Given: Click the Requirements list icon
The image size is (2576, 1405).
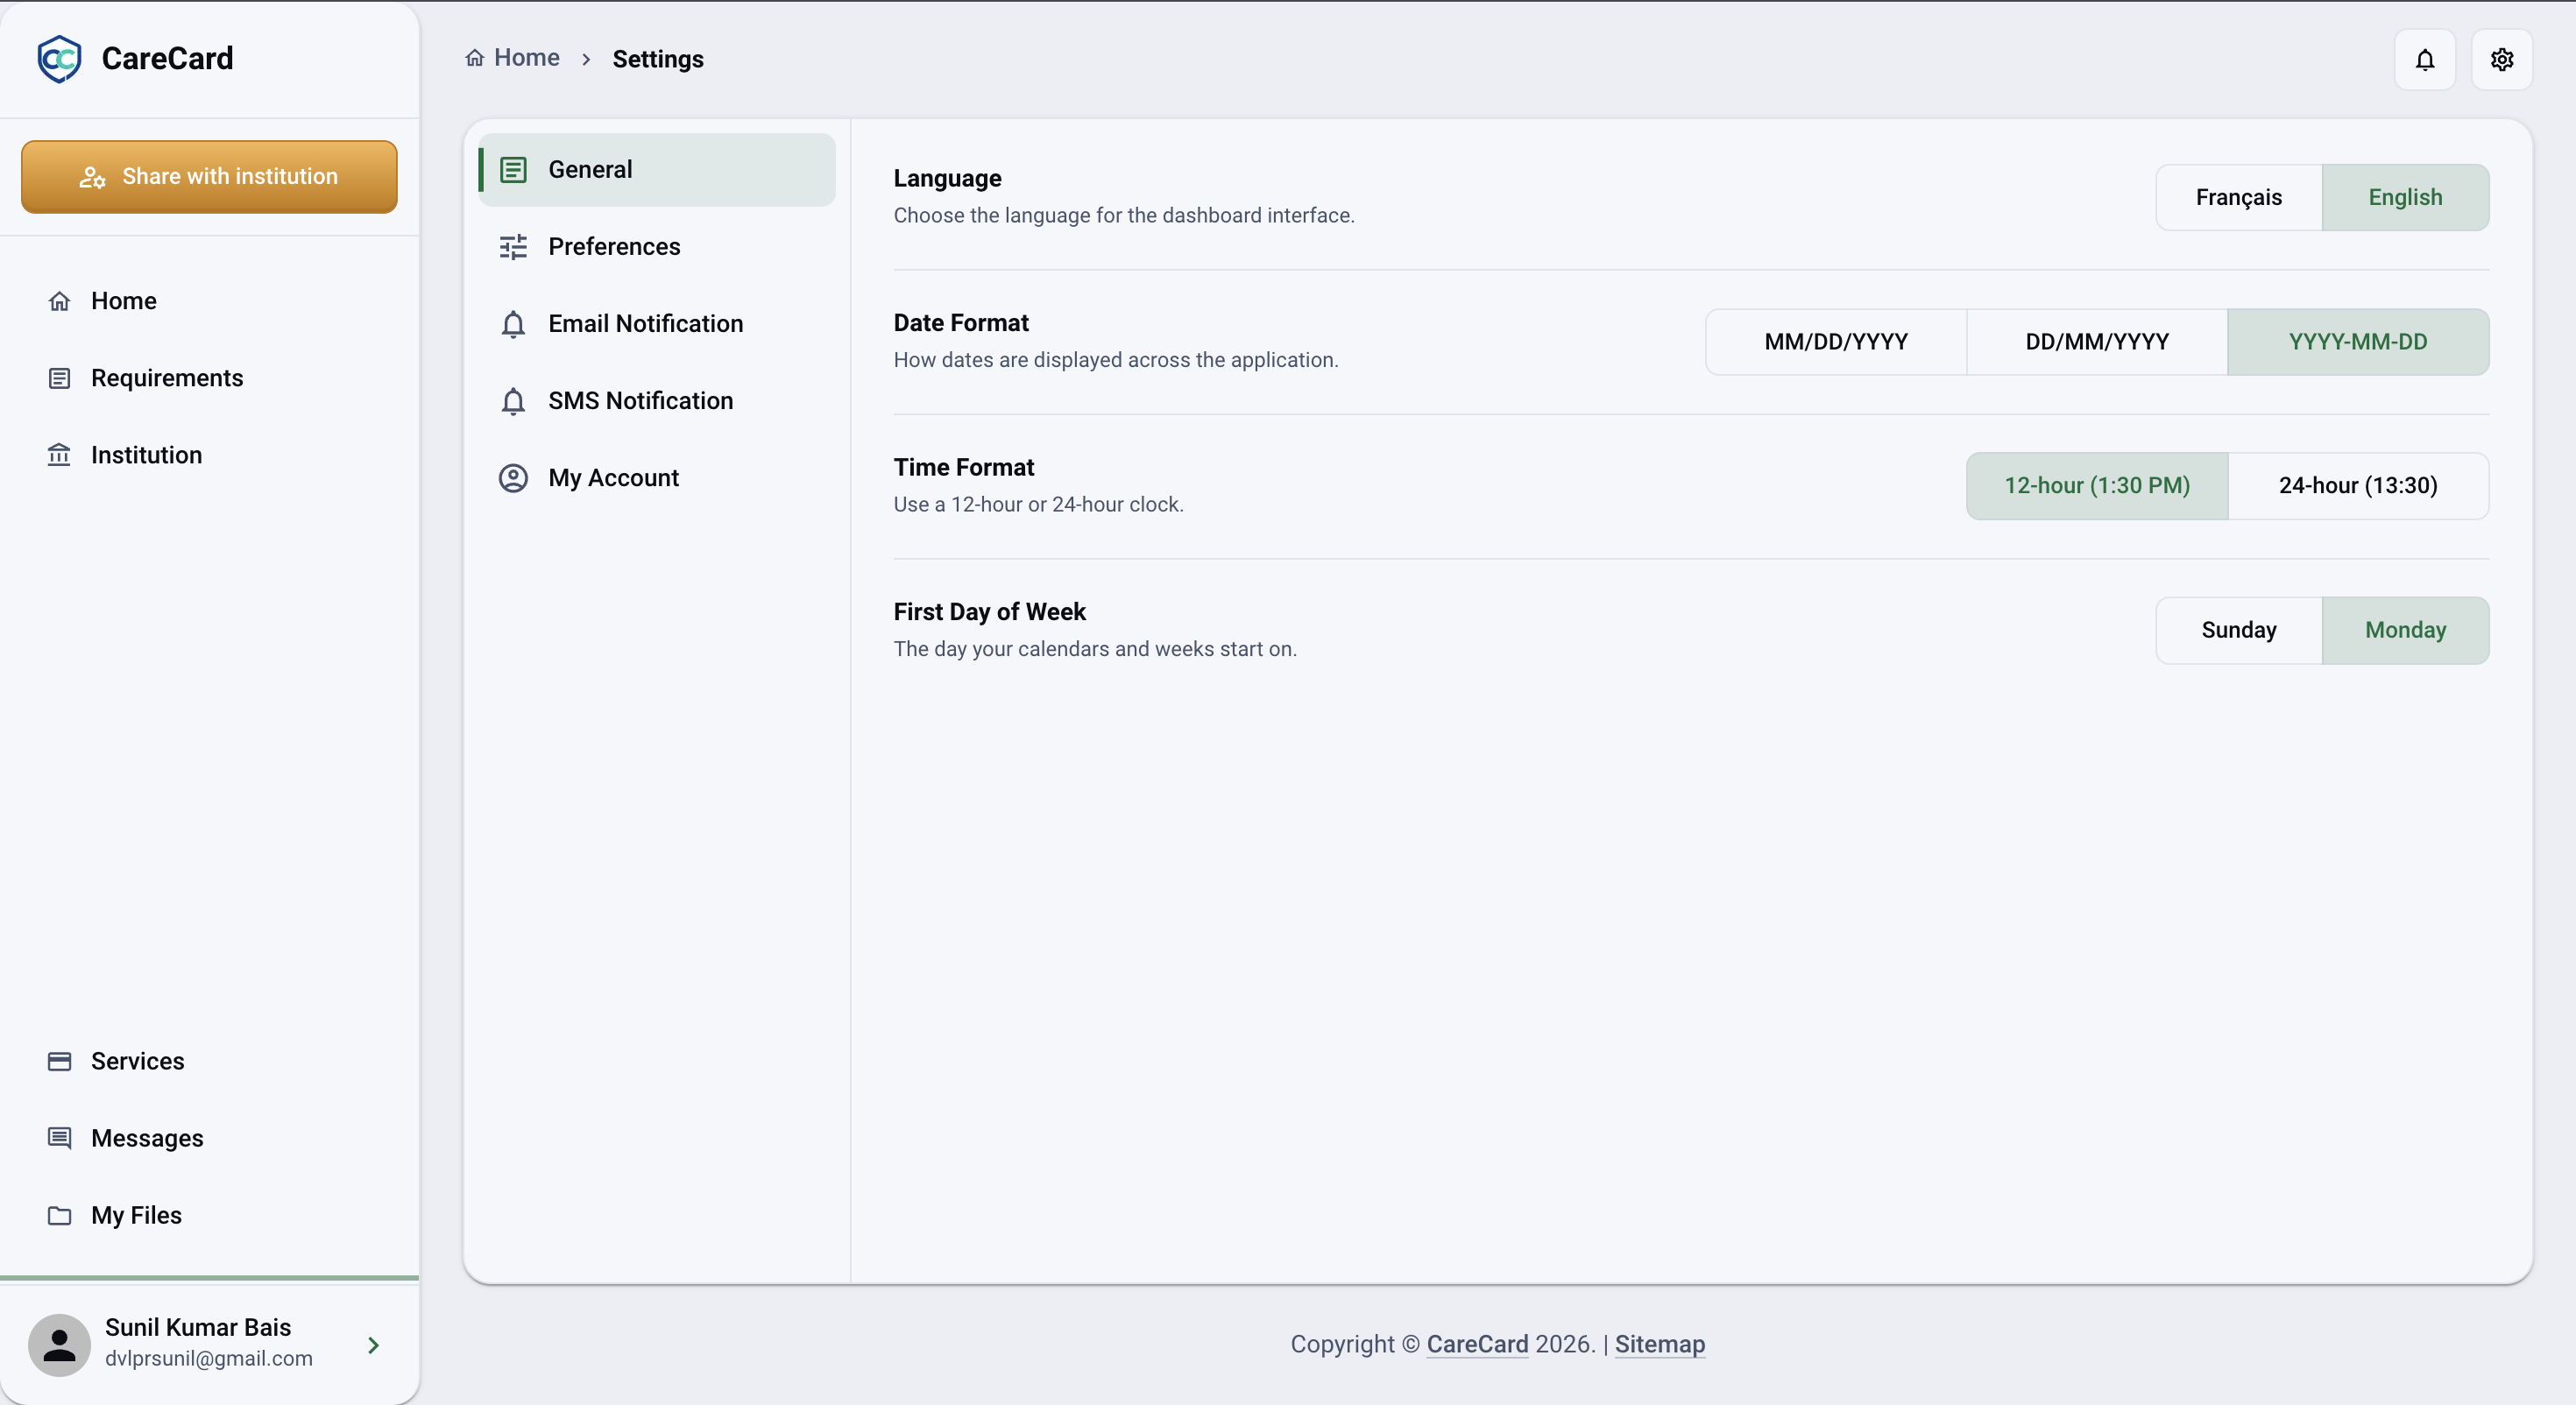Looking at the screenshot, I should [59, 378].
